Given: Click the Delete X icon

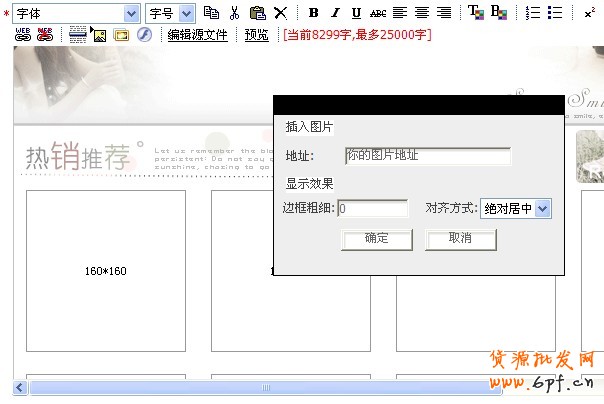Looking at the screenshot, I should pyautogui.click(x=281, y=13).
